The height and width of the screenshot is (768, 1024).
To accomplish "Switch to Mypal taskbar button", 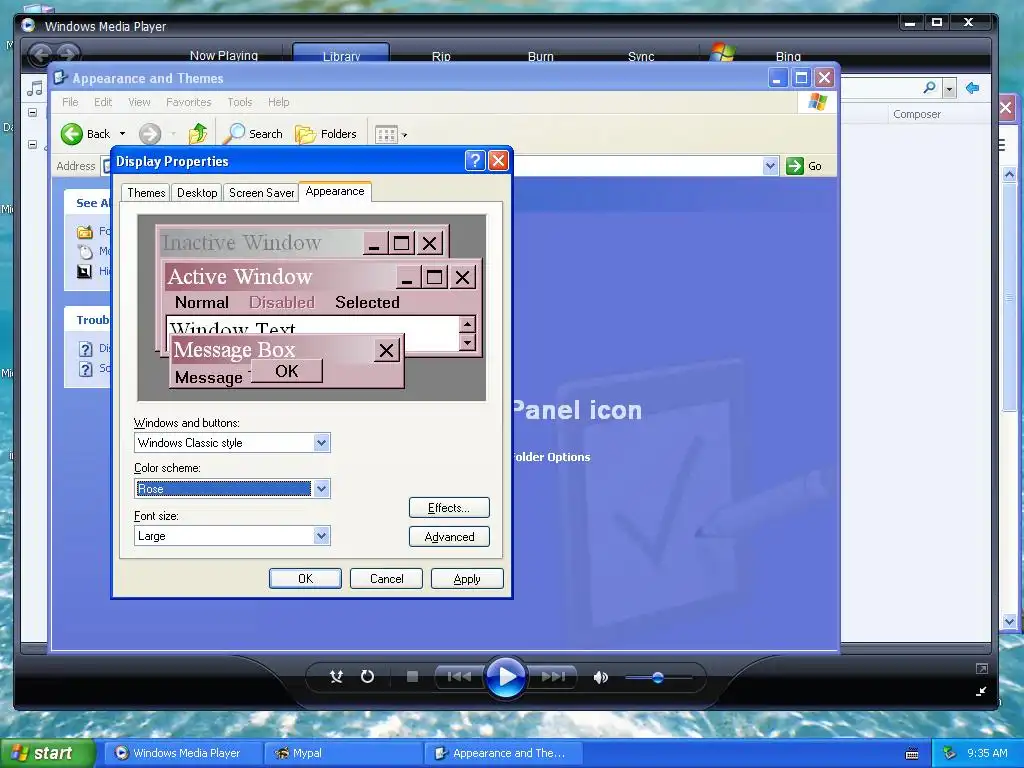I will [343, 753].
